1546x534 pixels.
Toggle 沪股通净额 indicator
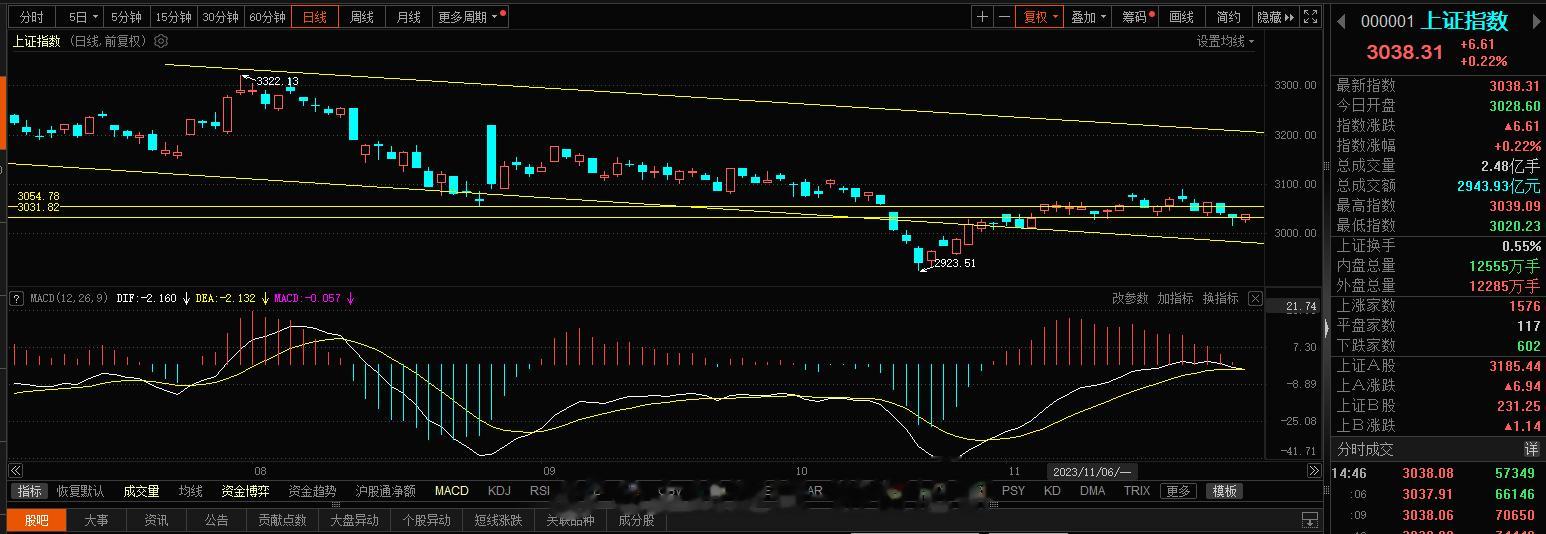pos(386,491)
